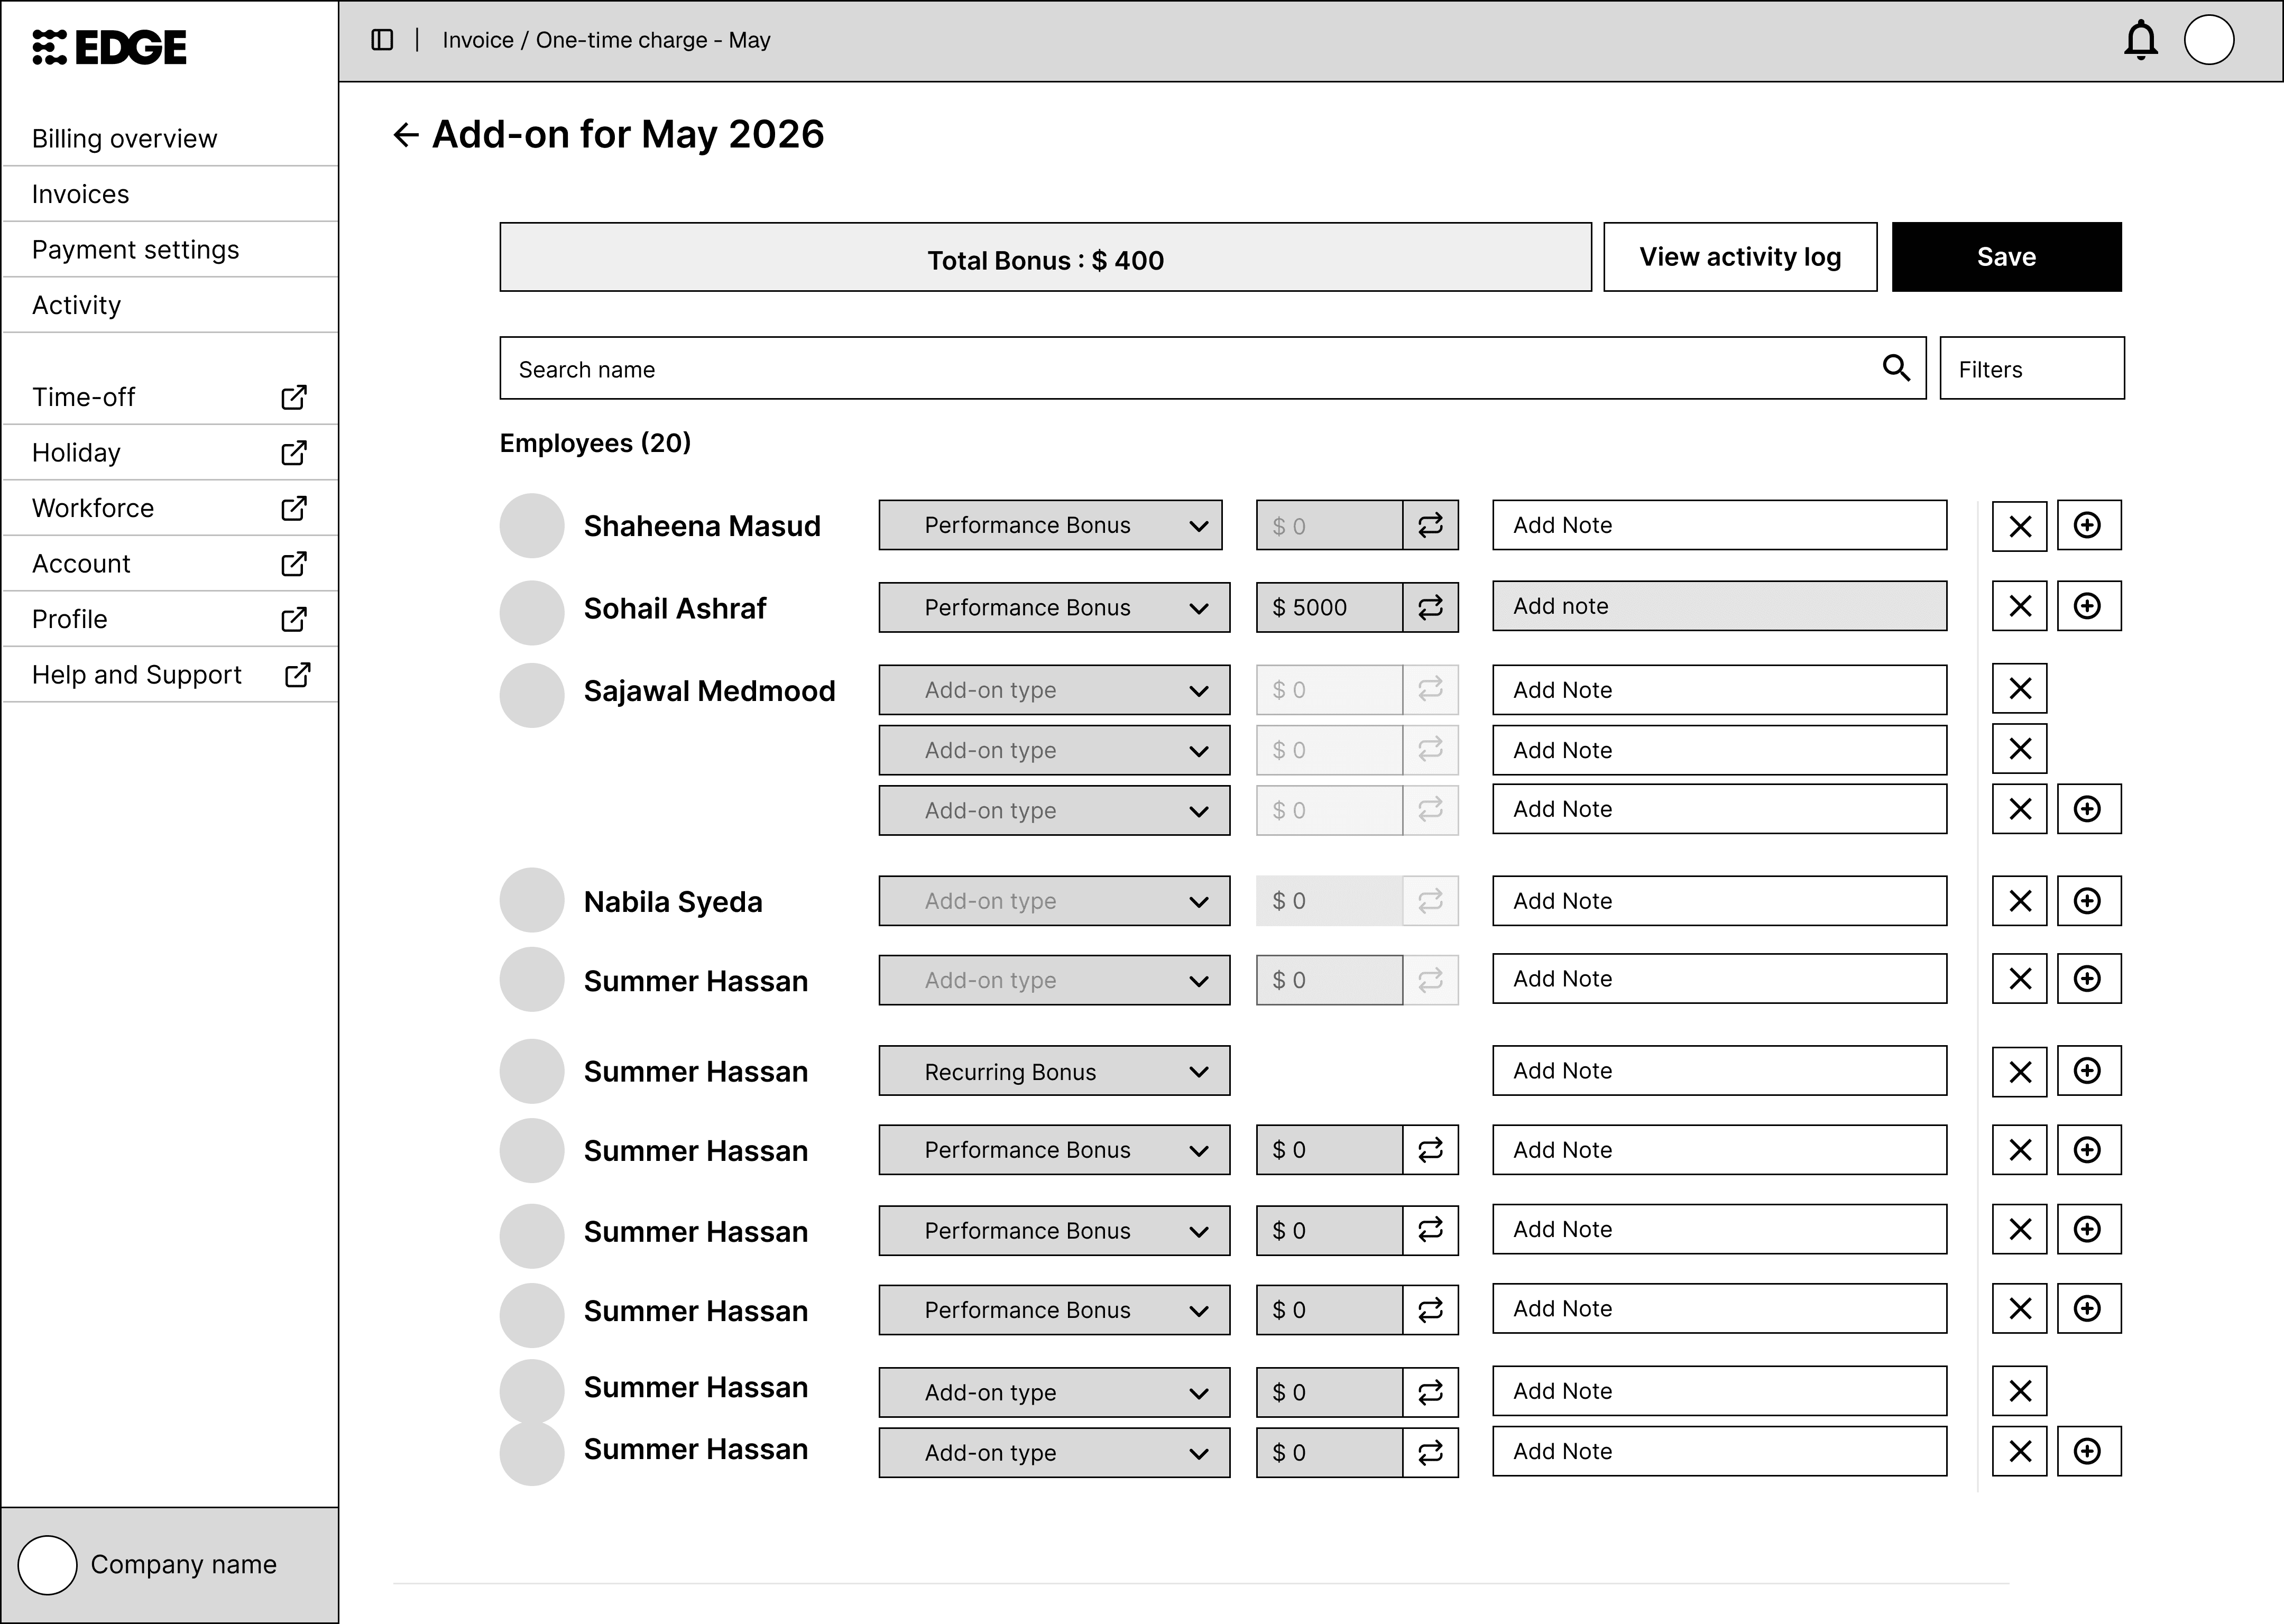Click swap icon next to $ 5000
This screenshot has width=2284, height=1624.
point(1430,607)
